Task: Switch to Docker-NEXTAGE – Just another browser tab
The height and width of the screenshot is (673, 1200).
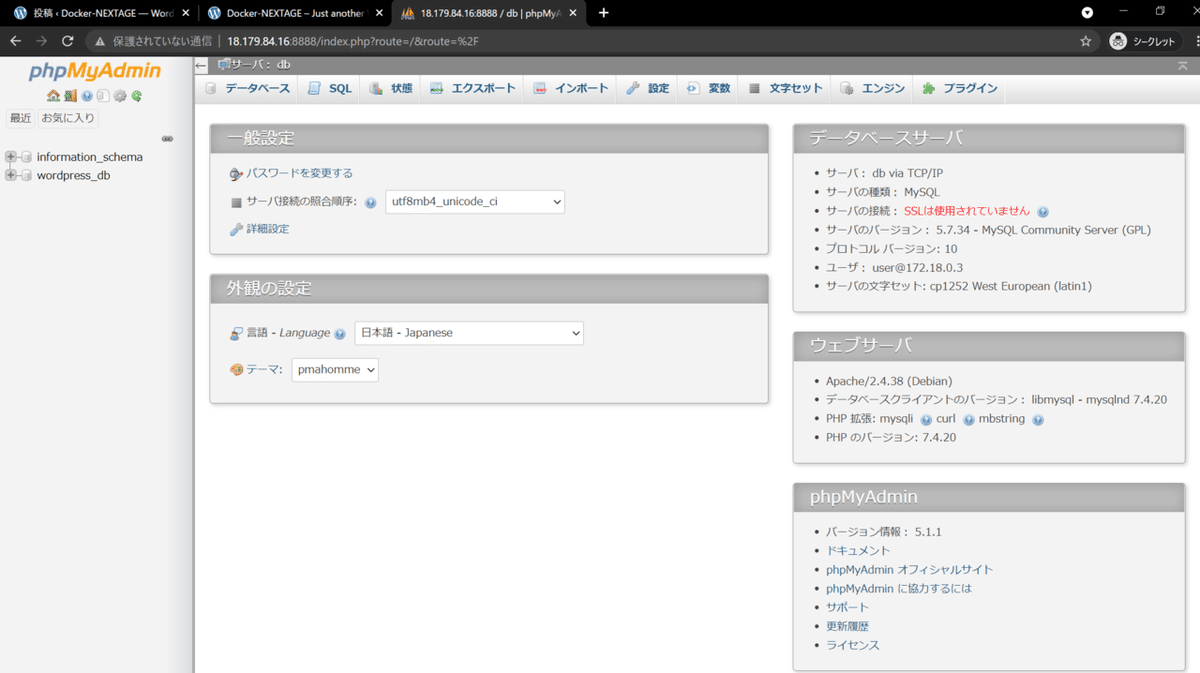Action: pos(295,13)
